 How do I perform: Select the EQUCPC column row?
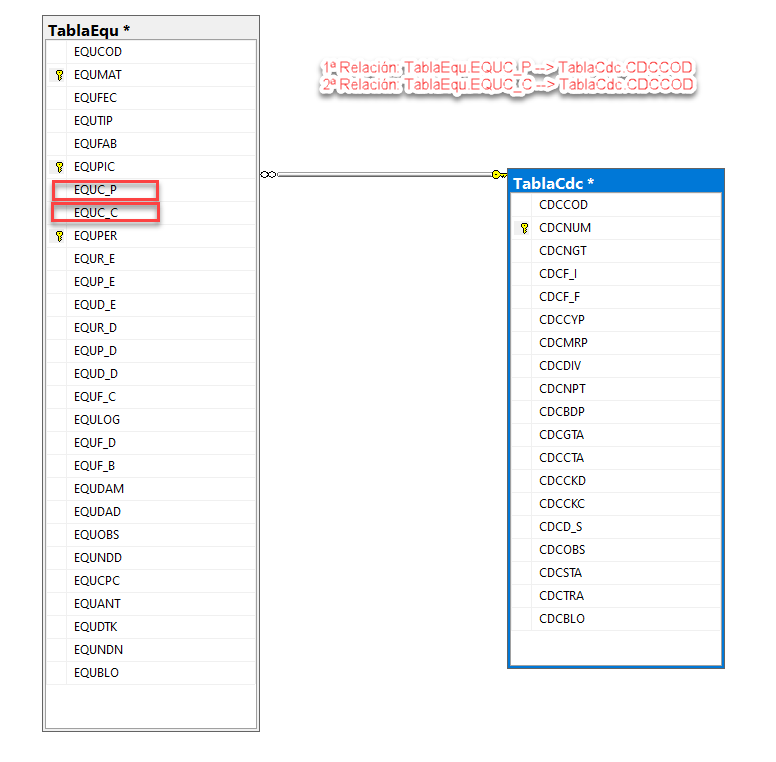tap(151, 581)
